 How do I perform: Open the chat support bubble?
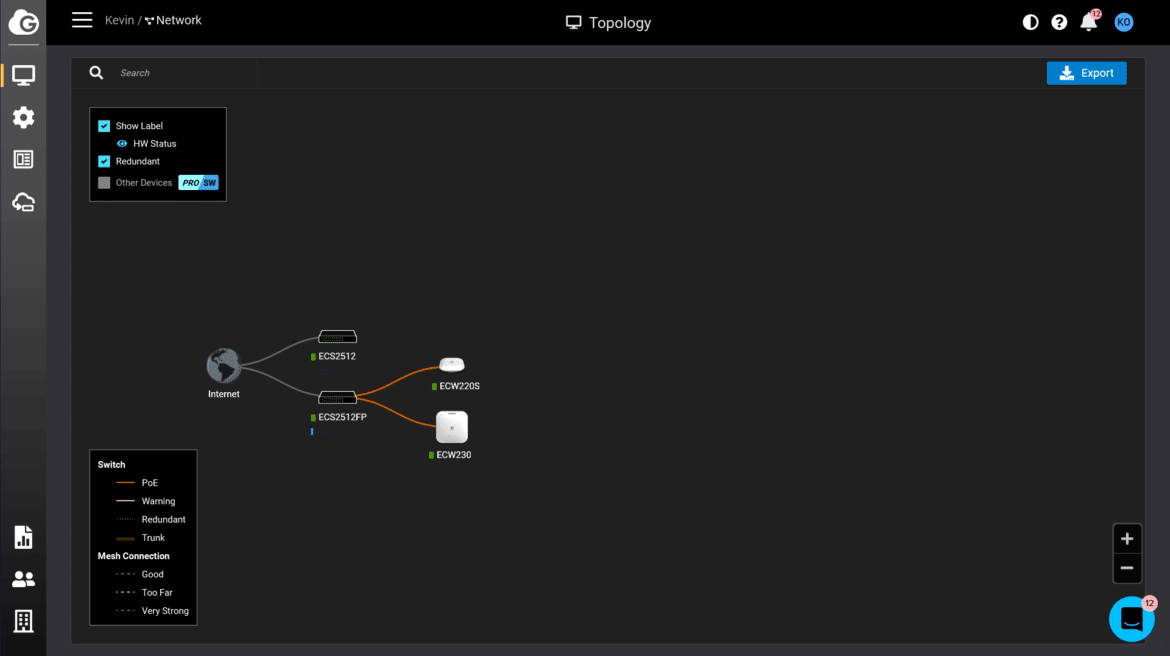pos(1132,619)
